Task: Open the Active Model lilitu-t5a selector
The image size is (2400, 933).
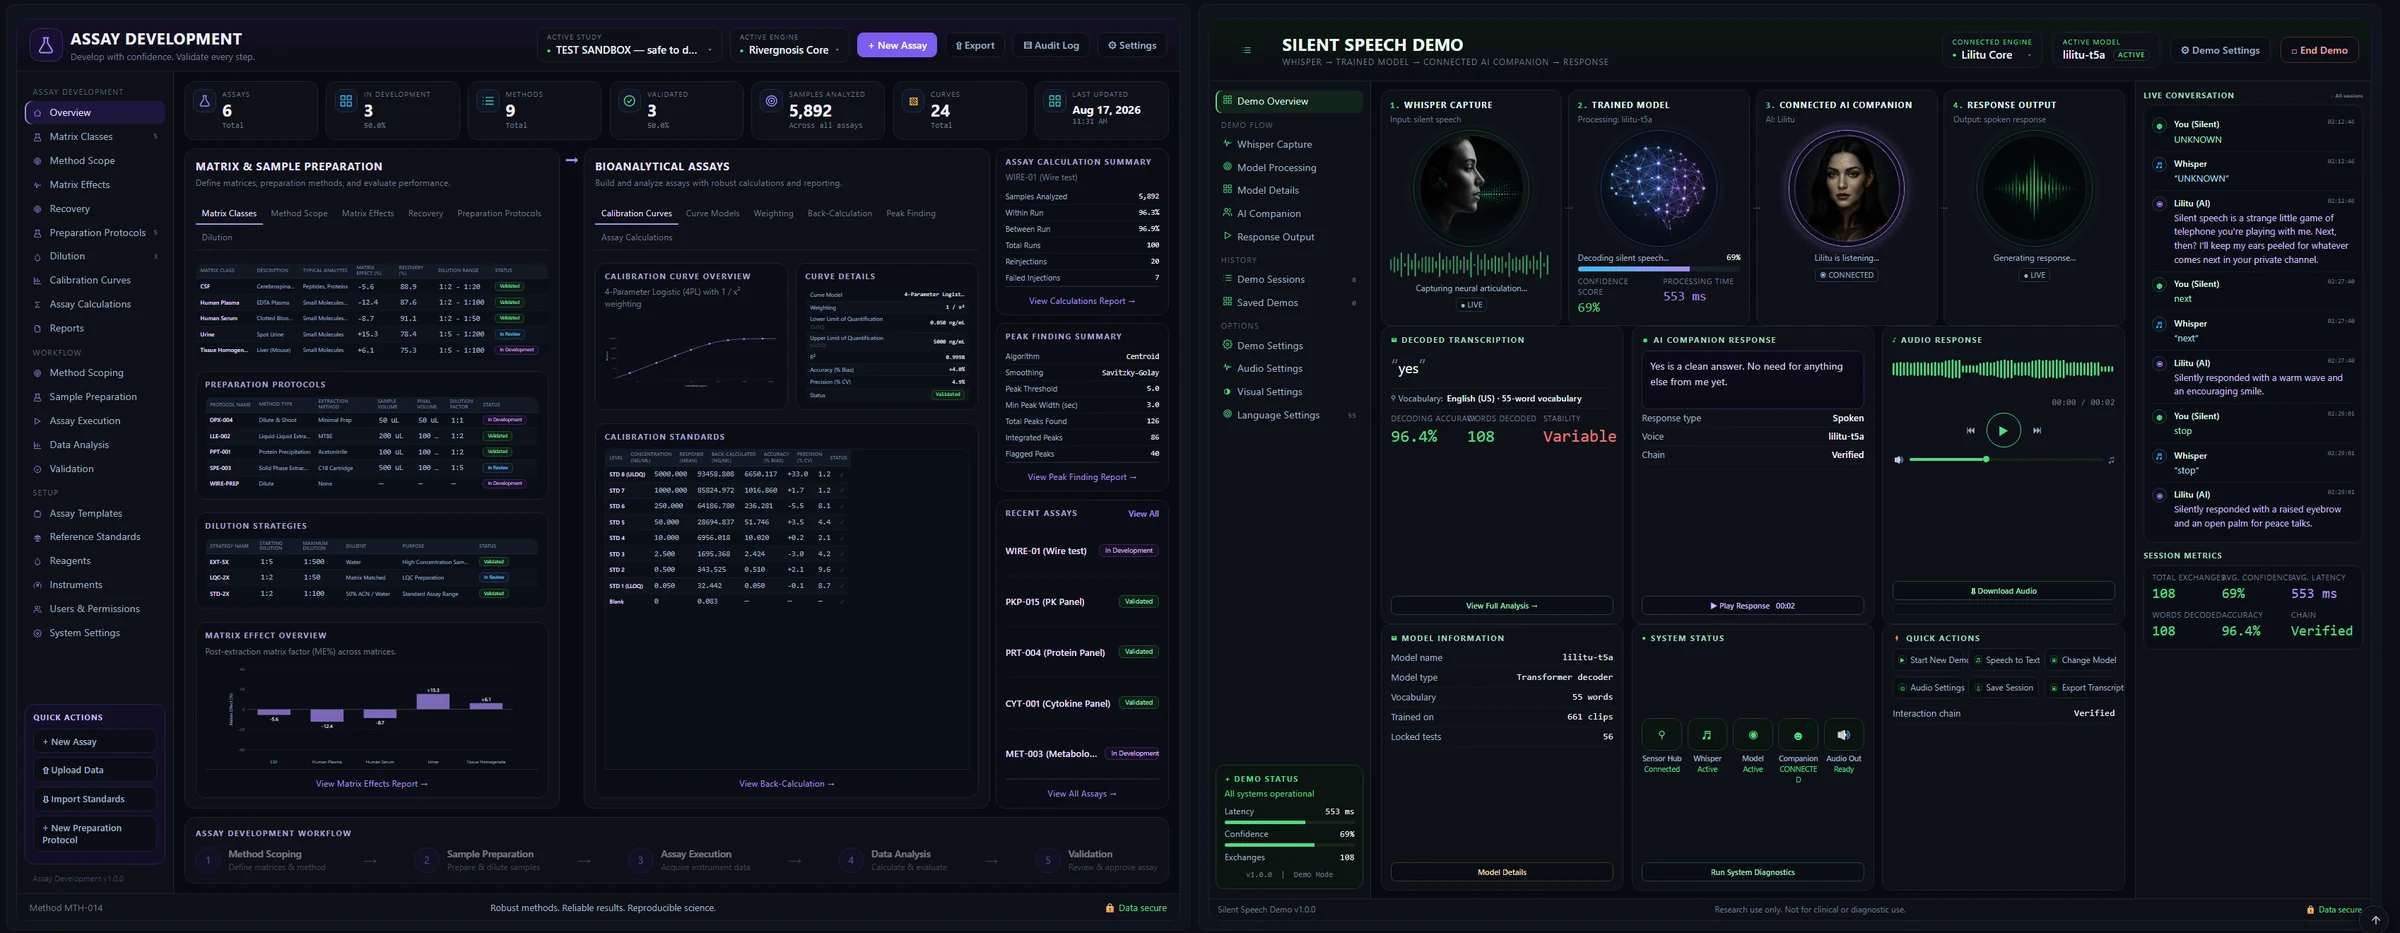Action: (x=2104, y=50)
